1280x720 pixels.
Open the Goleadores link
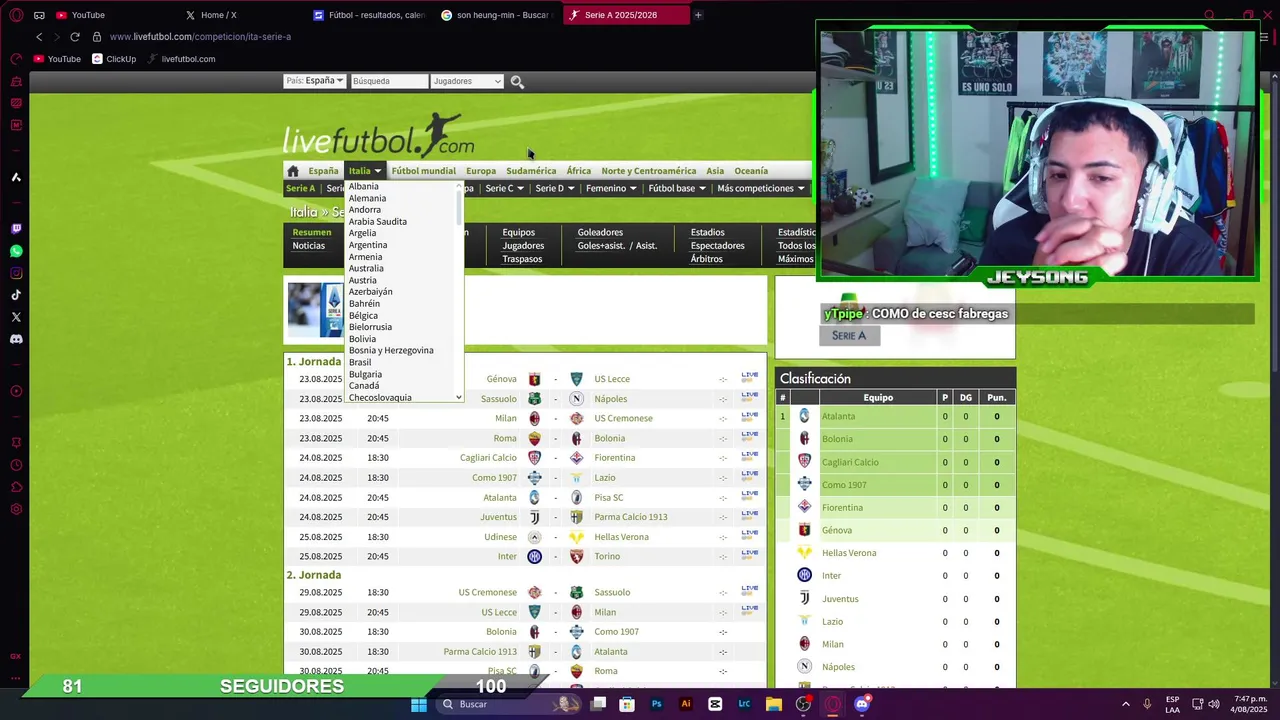pyautogui.click(x=600, y=232)
